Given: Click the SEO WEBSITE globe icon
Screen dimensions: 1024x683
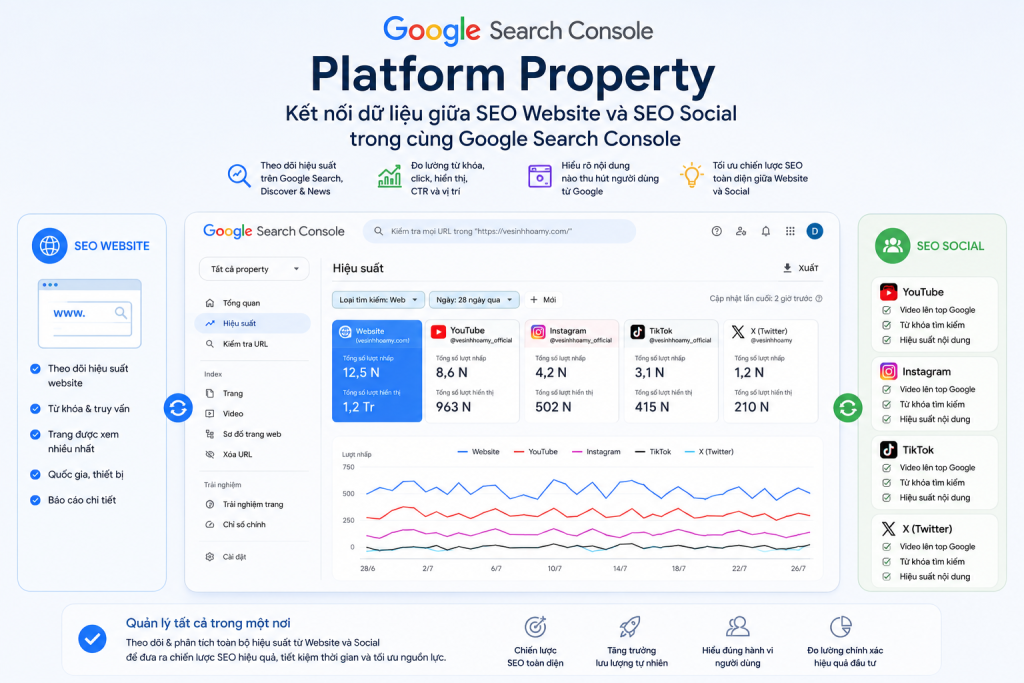Looking at the screenshot, I should pyautogui.click(x=50, y=246).
